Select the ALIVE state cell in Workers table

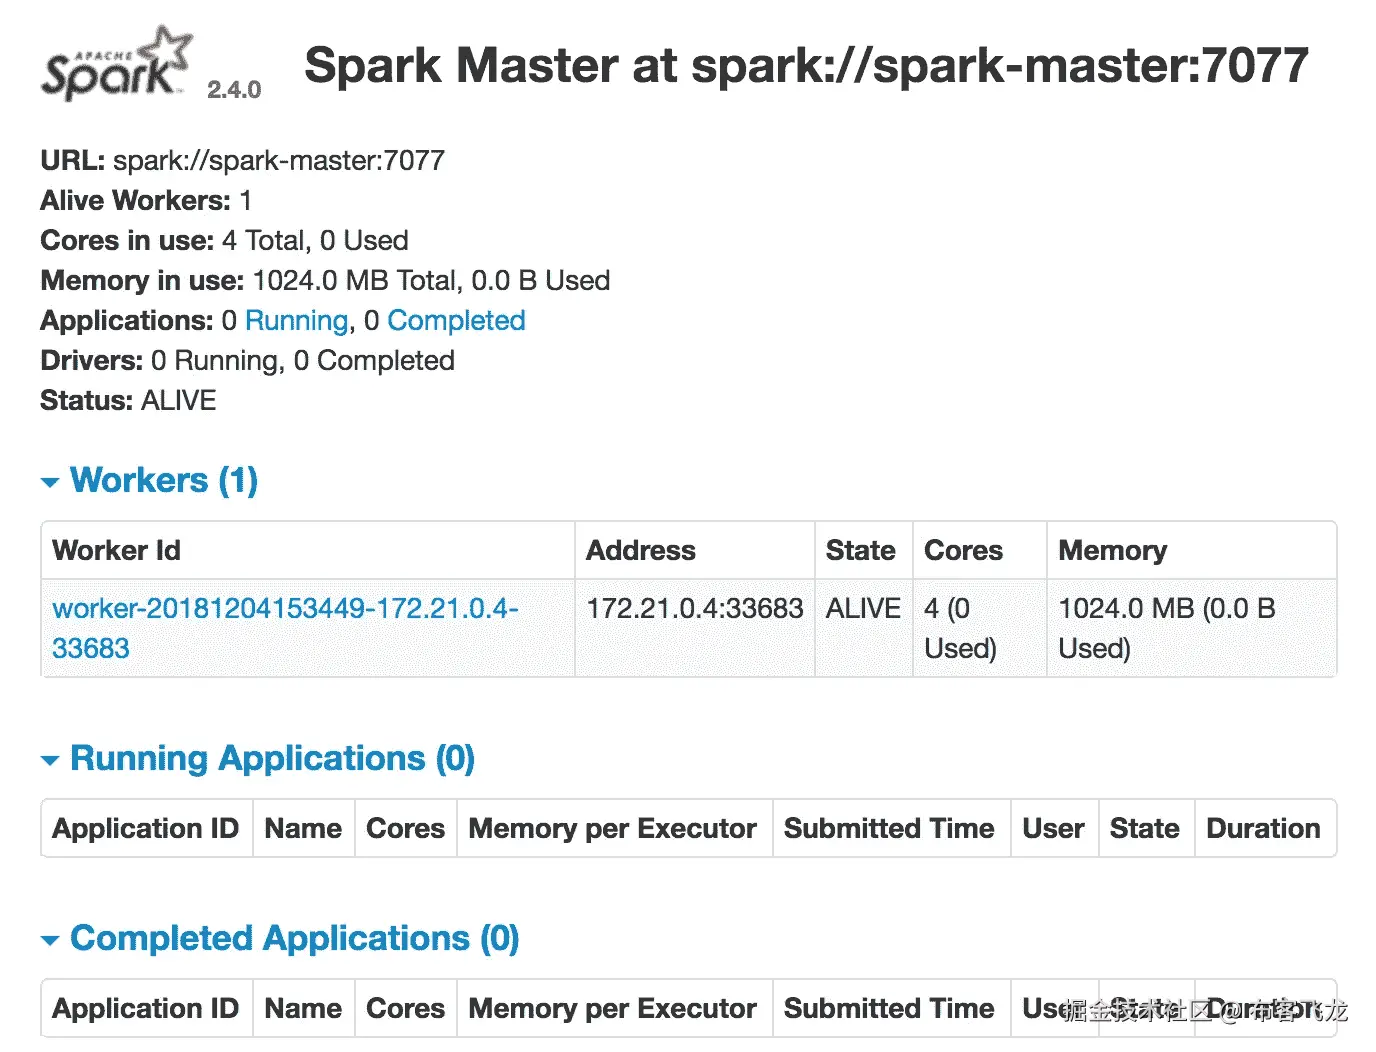[x=864, y=628]
